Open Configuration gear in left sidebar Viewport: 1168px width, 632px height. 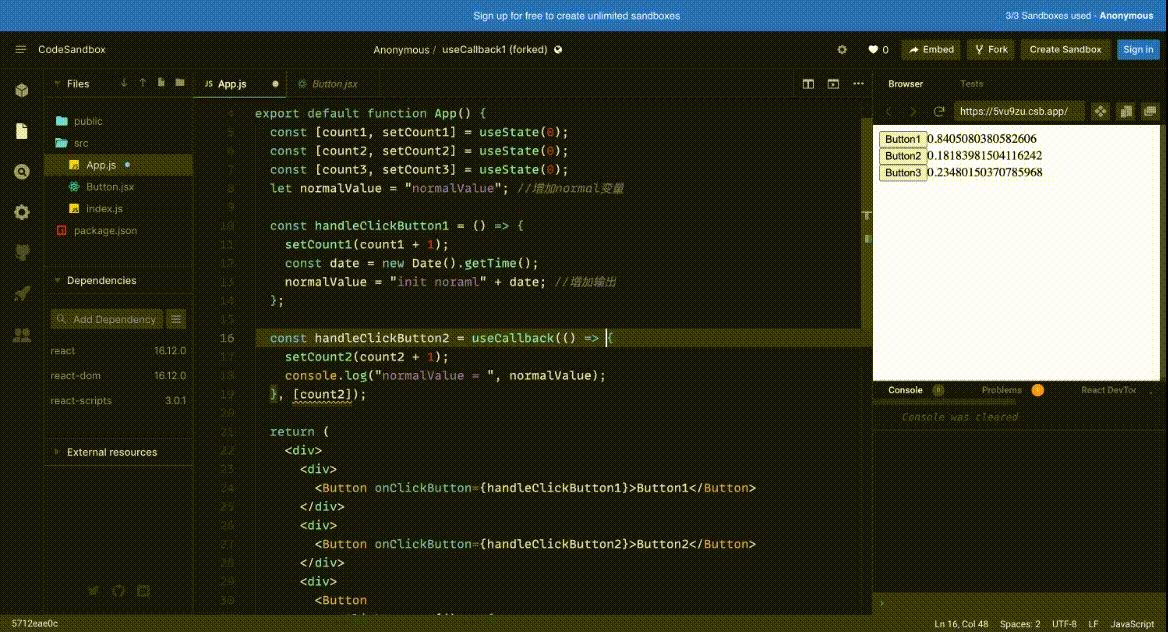click(x=22, y=212)
